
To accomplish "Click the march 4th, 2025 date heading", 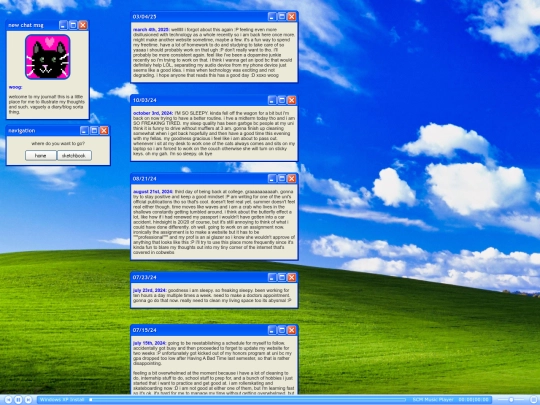I will pyautogui.click(x=151, y=30).
